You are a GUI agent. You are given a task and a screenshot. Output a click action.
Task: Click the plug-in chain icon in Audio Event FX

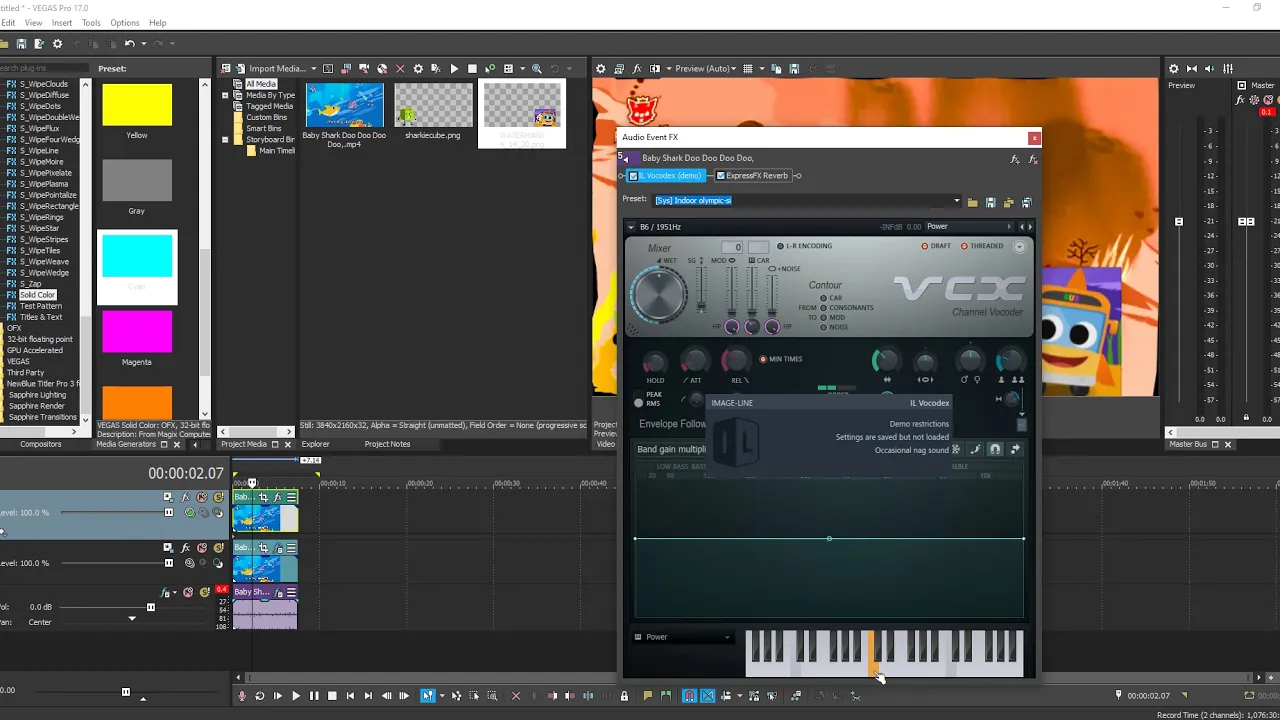point(1015,159)
